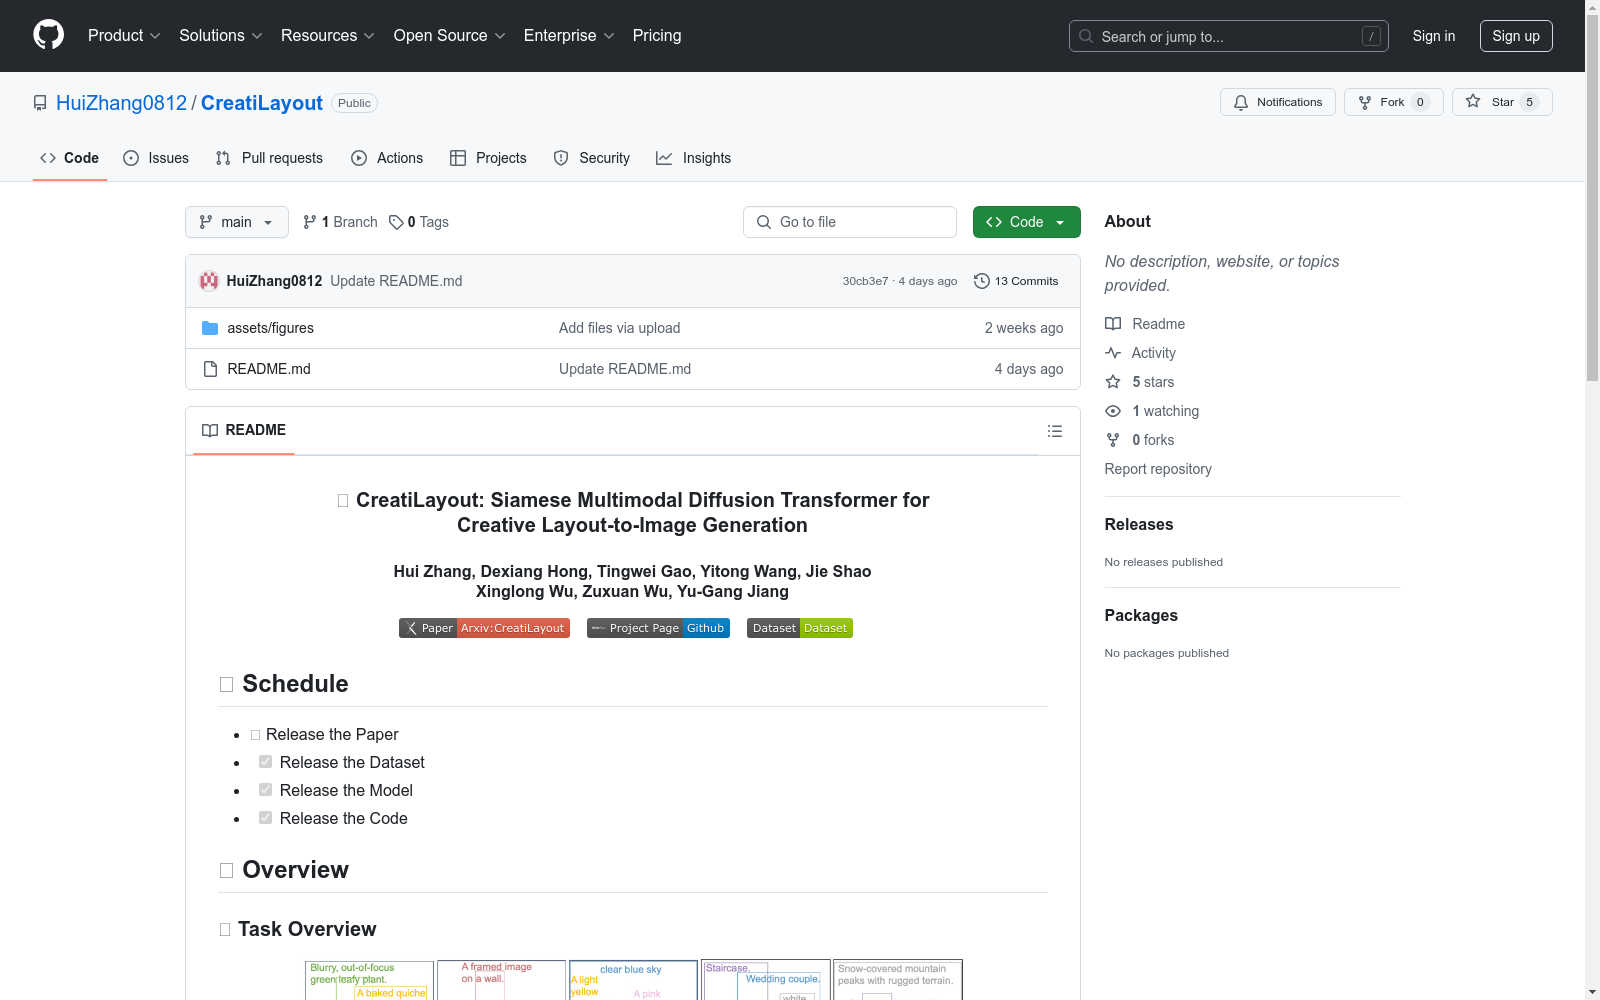Open the Paper Arxiv:CreatiLayout badge
The height and width of the screenshot is (1000, 1600).
click(x=484, y=628)
